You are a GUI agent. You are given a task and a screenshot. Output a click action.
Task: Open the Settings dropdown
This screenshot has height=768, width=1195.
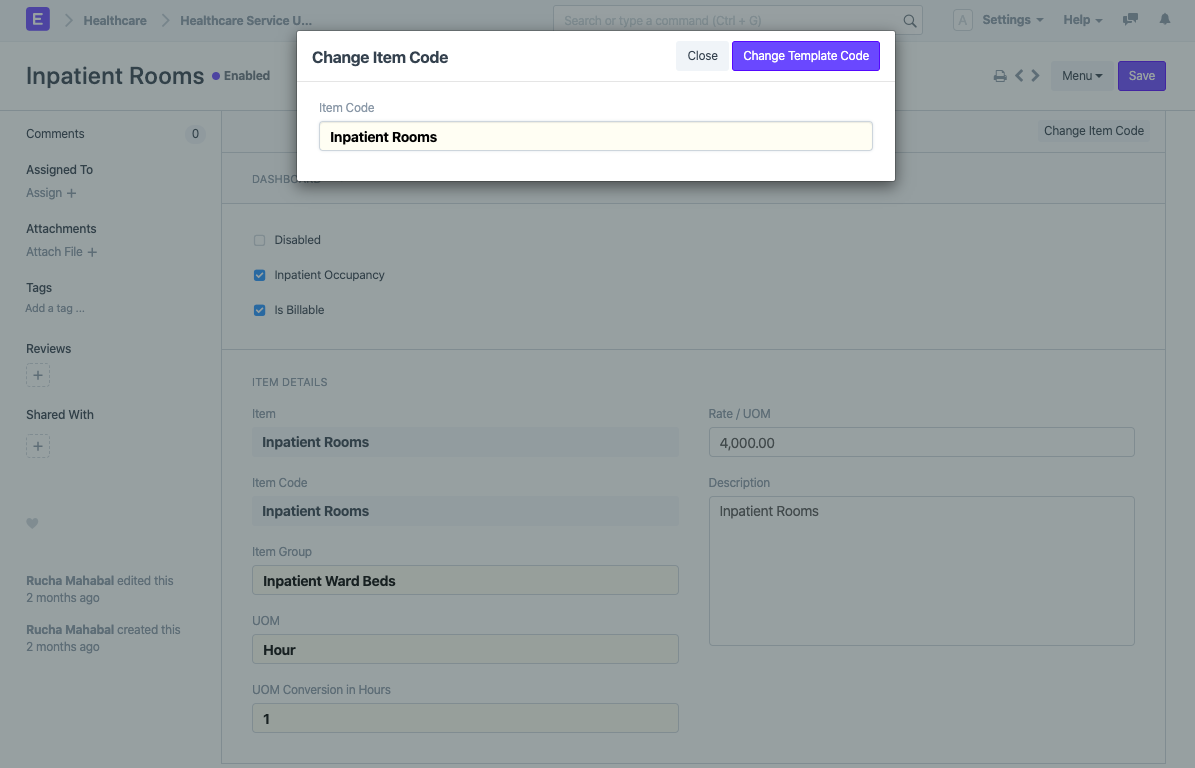pos(1012,20)
